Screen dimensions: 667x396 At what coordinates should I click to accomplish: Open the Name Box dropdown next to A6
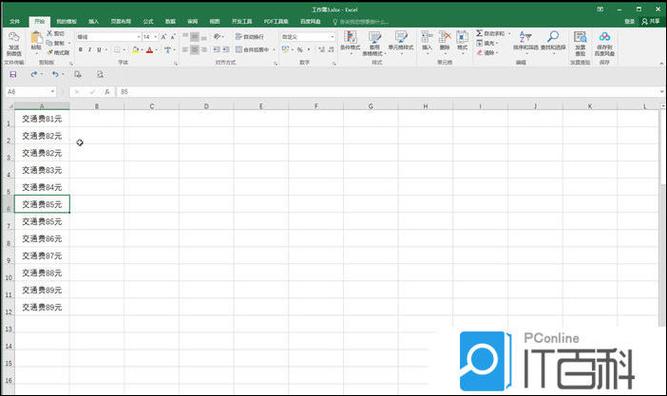[x=52, y=91]
